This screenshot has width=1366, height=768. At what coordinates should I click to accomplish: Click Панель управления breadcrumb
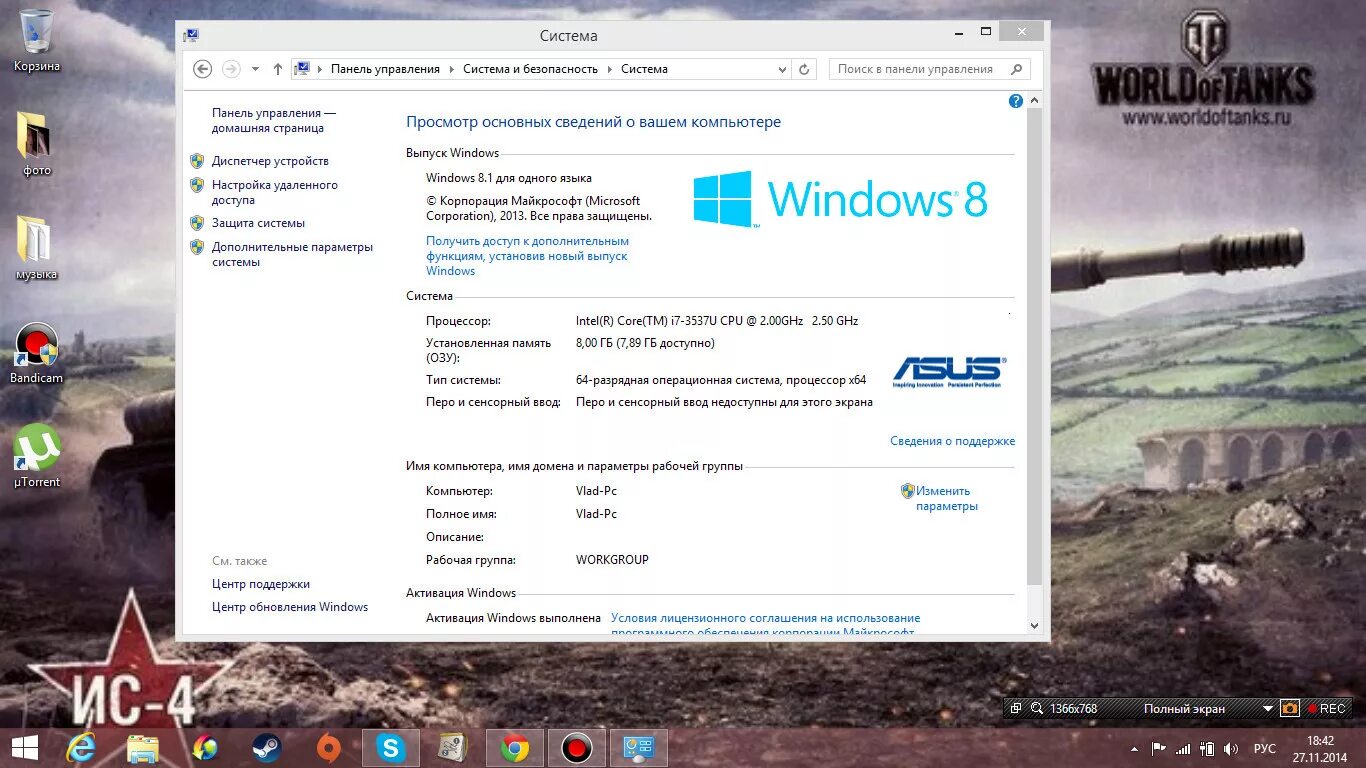(x=385, y=69)
